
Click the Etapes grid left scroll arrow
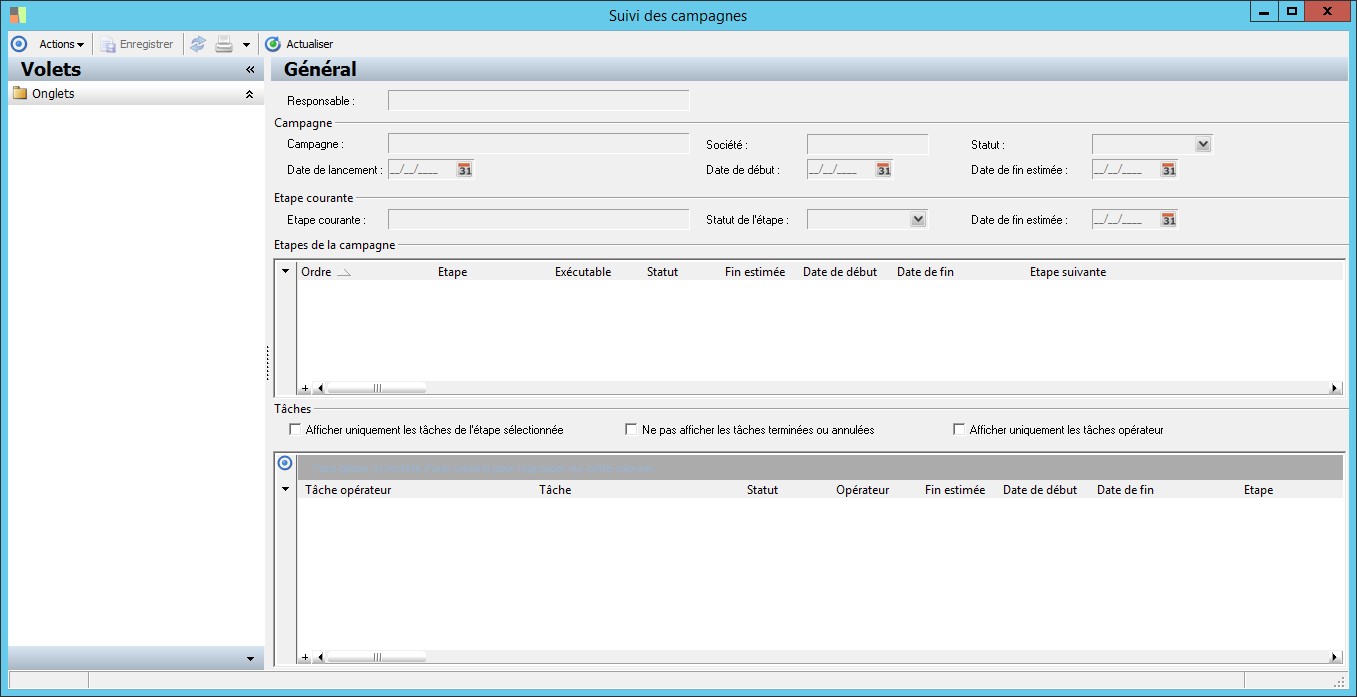click(x=320, y=388)
